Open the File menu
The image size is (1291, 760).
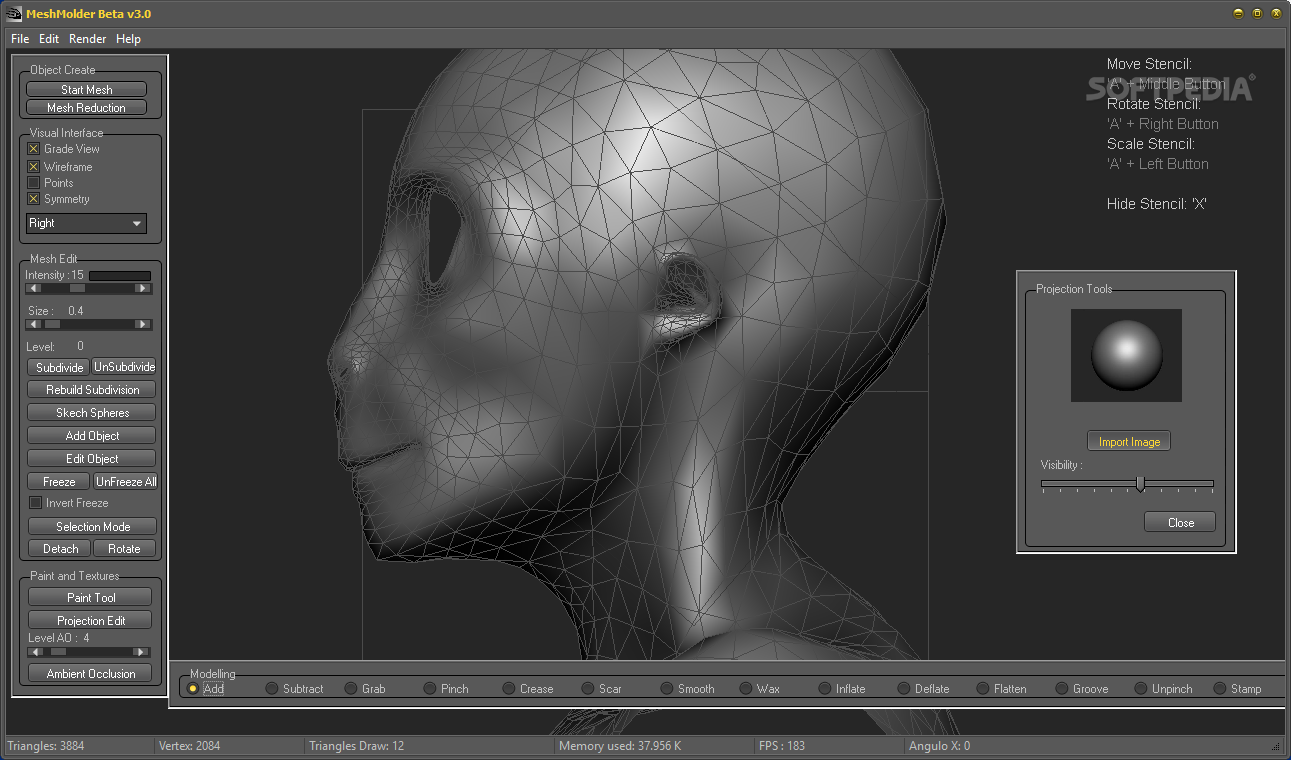(20, 39)
